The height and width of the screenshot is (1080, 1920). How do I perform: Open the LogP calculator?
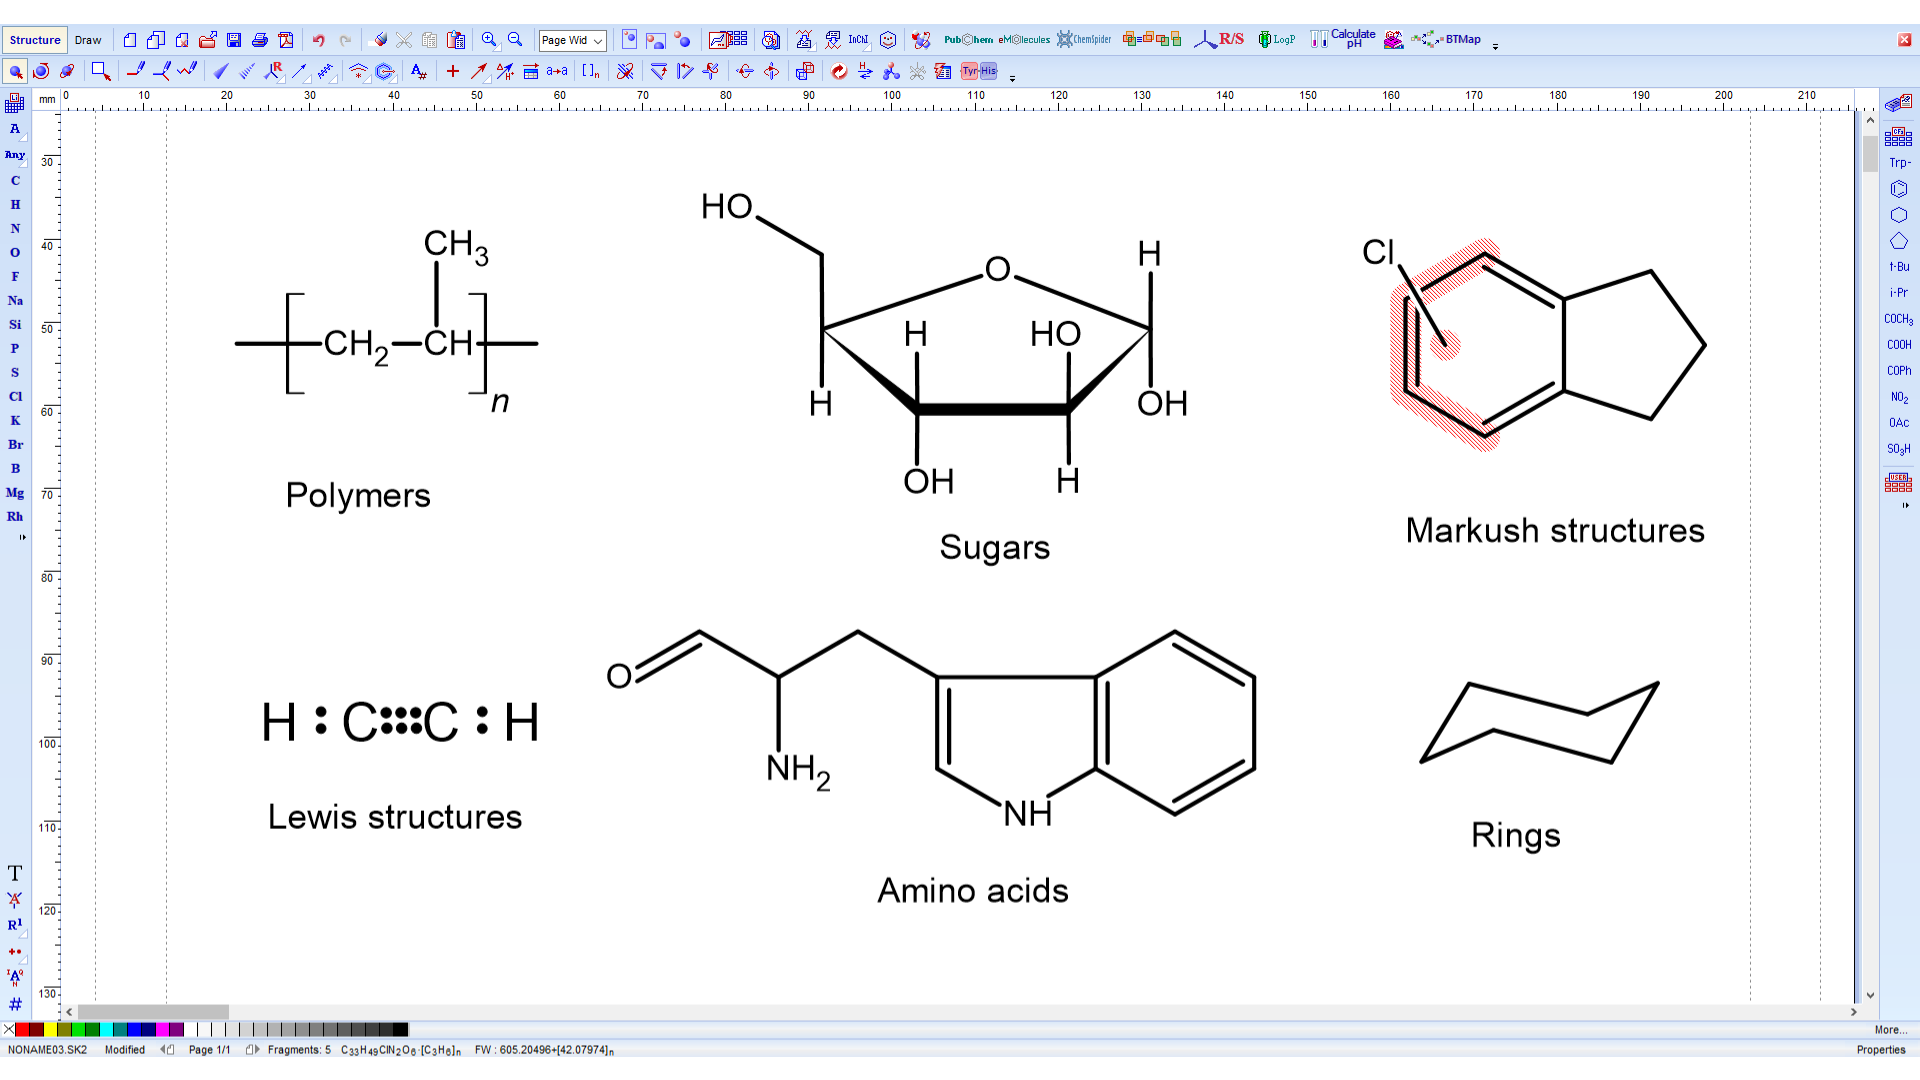point(1277,40)
